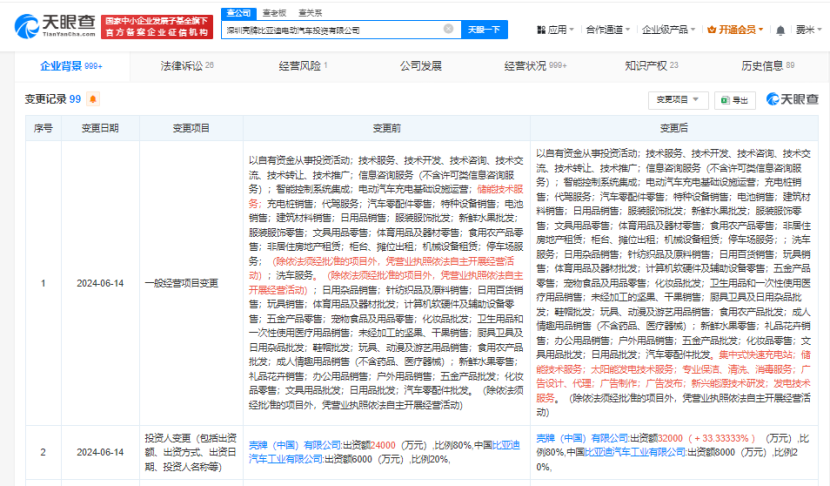Switch to the 知识产权 tab
The width and height of the screenshot is (830, 486).
coord(651,66)
